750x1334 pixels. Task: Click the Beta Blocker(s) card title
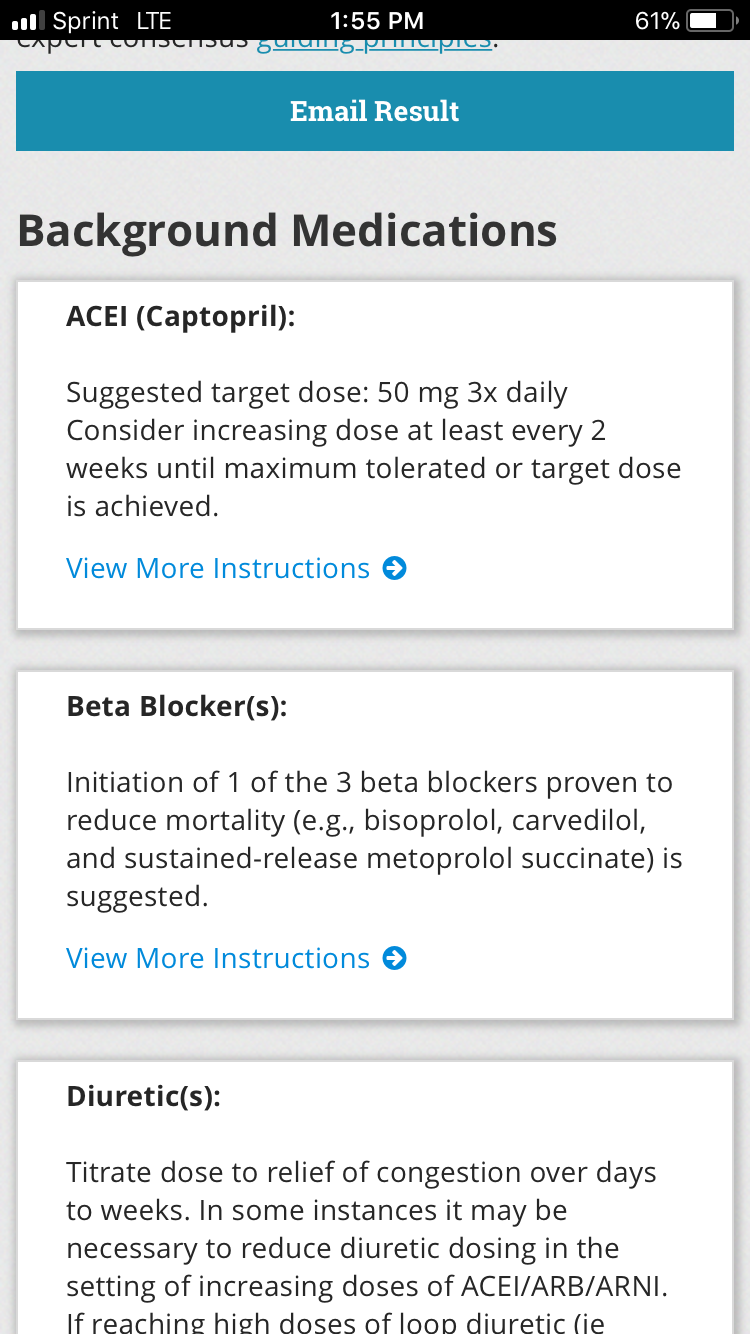point(177,706)
